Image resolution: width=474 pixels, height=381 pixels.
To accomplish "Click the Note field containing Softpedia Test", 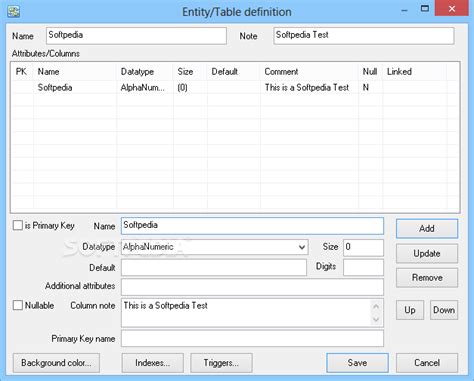I will tap(364, 36).
